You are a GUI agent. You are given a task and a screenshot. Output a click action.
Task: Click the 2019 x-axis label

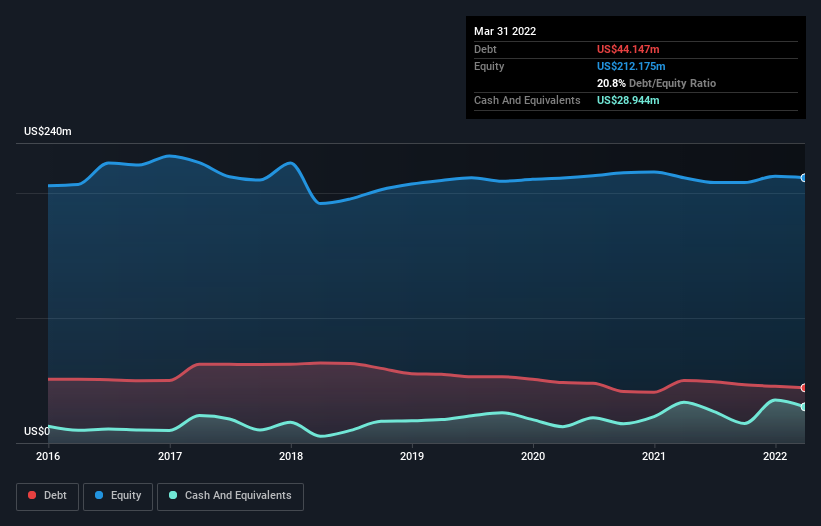tap(412, 456)
